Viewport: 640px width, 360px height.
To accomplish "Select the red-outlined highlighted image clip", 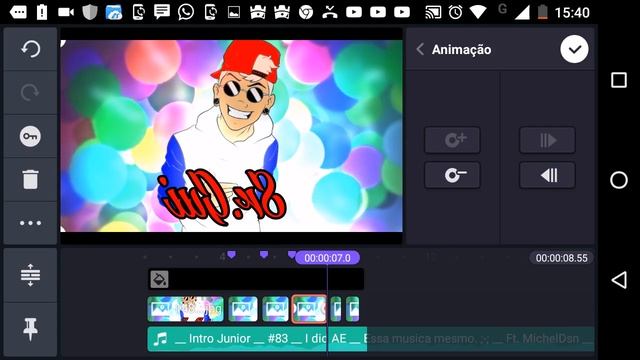I will 309,309.
